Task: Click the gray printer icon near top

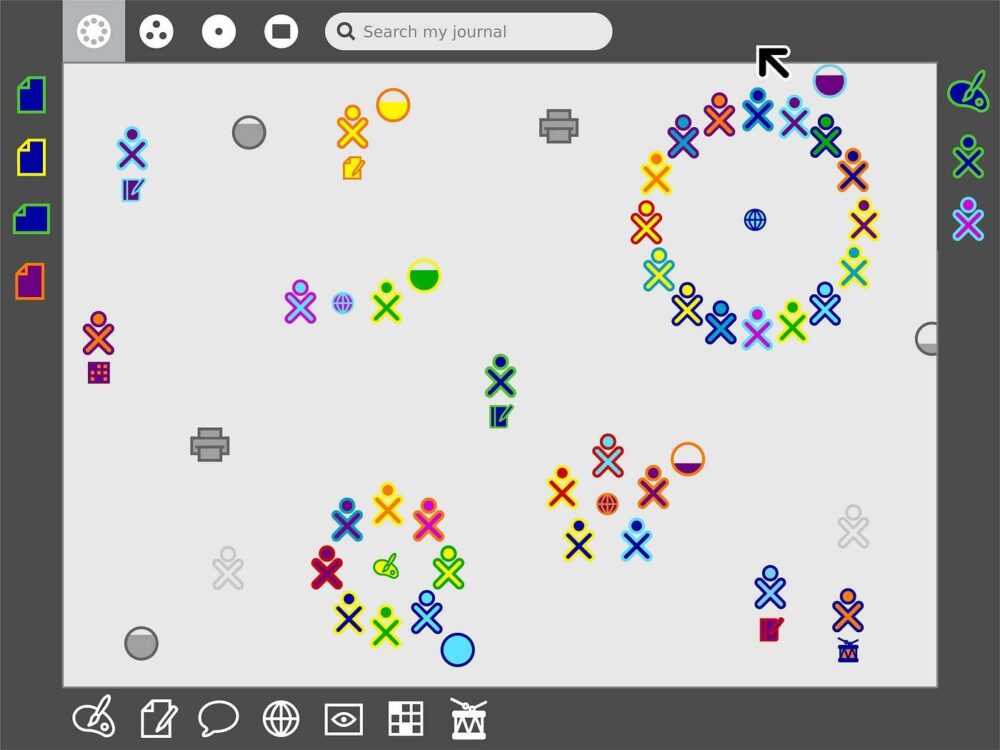Action: click(x=559, y=126)
